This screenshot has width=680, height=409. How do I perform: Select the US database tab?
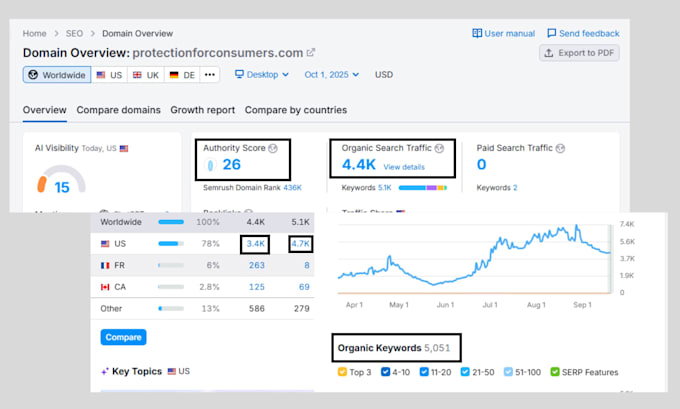(x=109, y=75)
